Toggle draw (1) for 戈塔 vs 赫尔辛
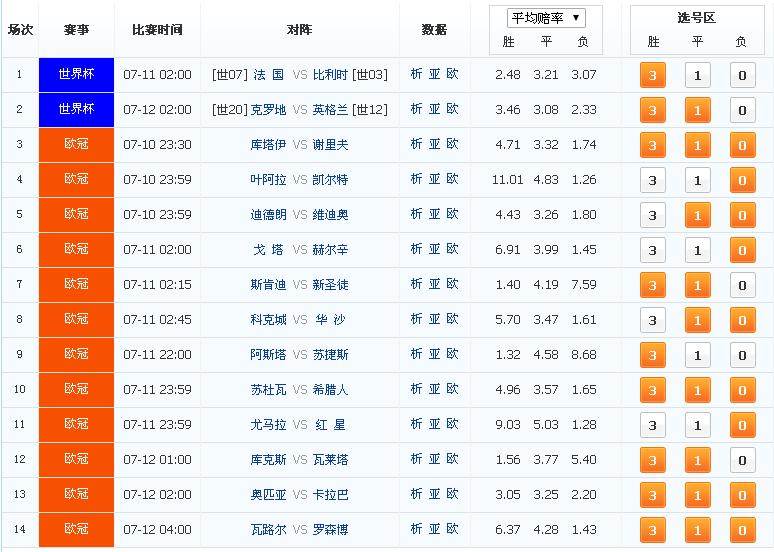 point(697,250)
